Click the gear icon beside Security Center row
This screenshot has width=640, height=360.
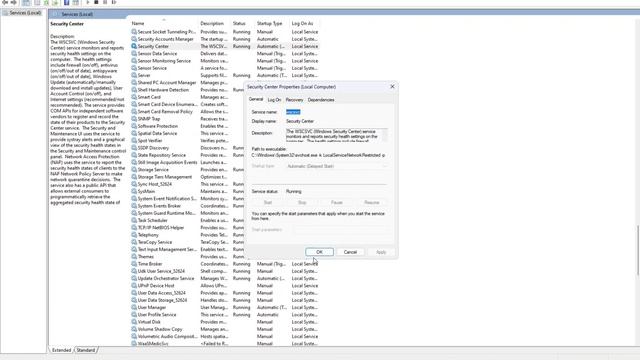coord(134,46)
